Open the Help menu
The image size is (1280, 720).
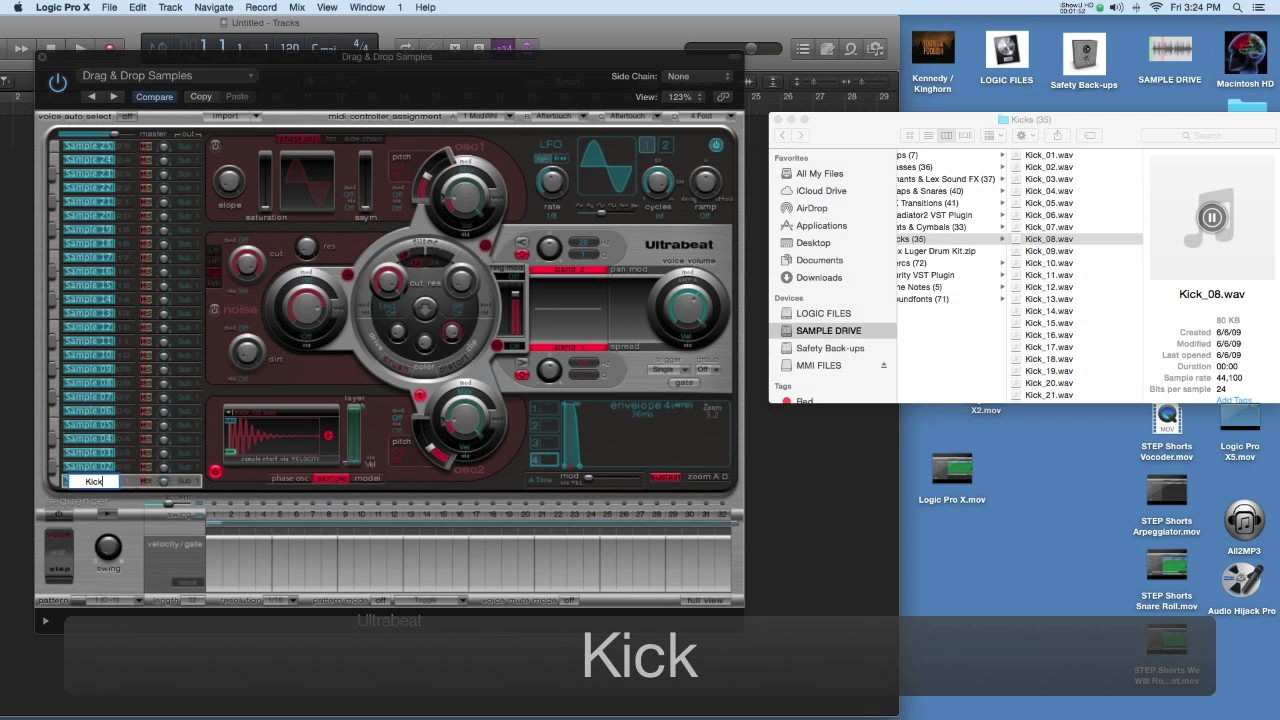click(425, 7)
